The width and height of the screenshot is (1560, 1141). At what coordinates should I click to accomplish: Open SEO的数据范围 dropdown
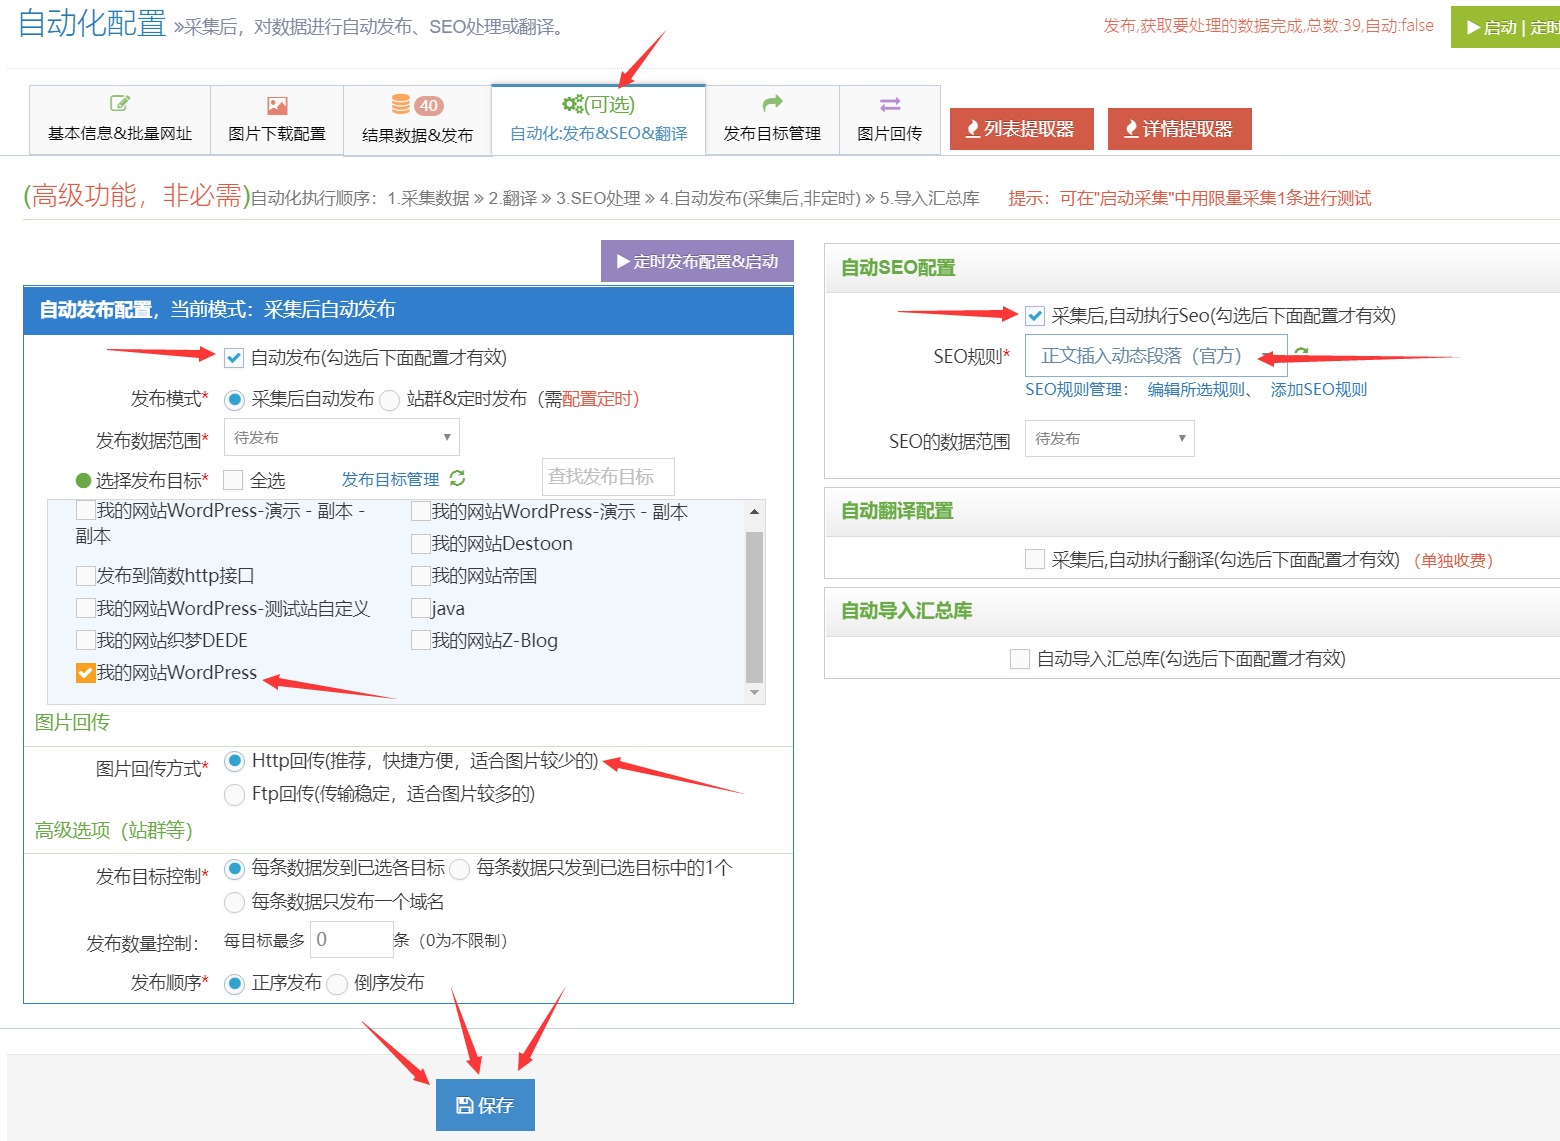click(1110, 438)
